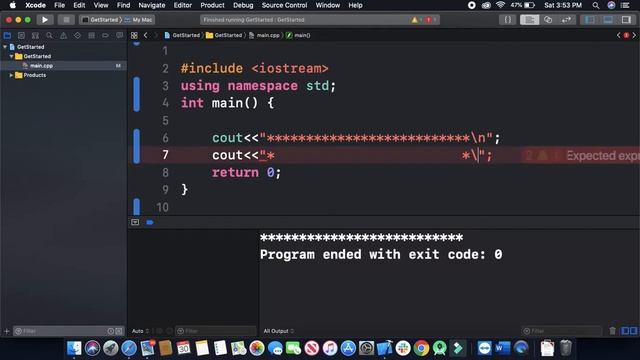Switch to the Standard editor
The image size is (640, 360).
(x=529, y=20)
